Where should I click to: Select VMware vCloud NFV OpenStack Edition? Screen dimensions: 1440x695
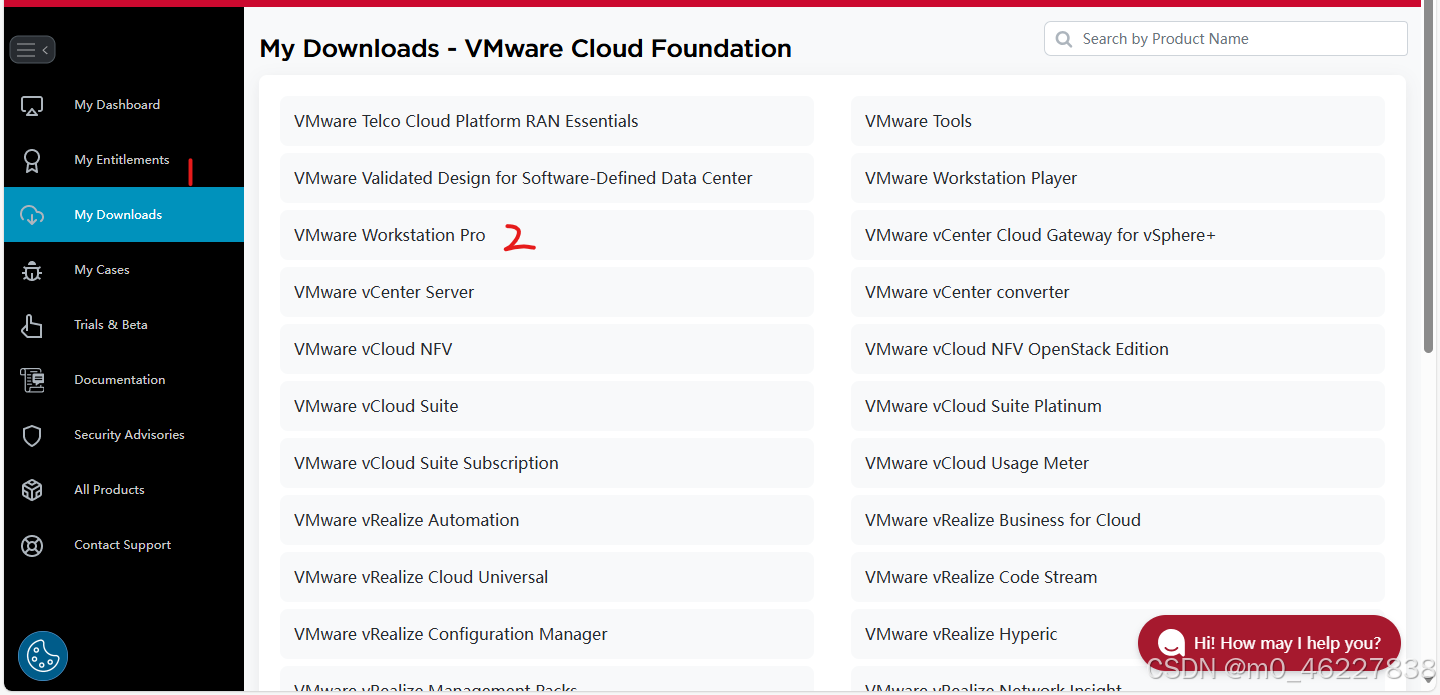point(1118,349)
